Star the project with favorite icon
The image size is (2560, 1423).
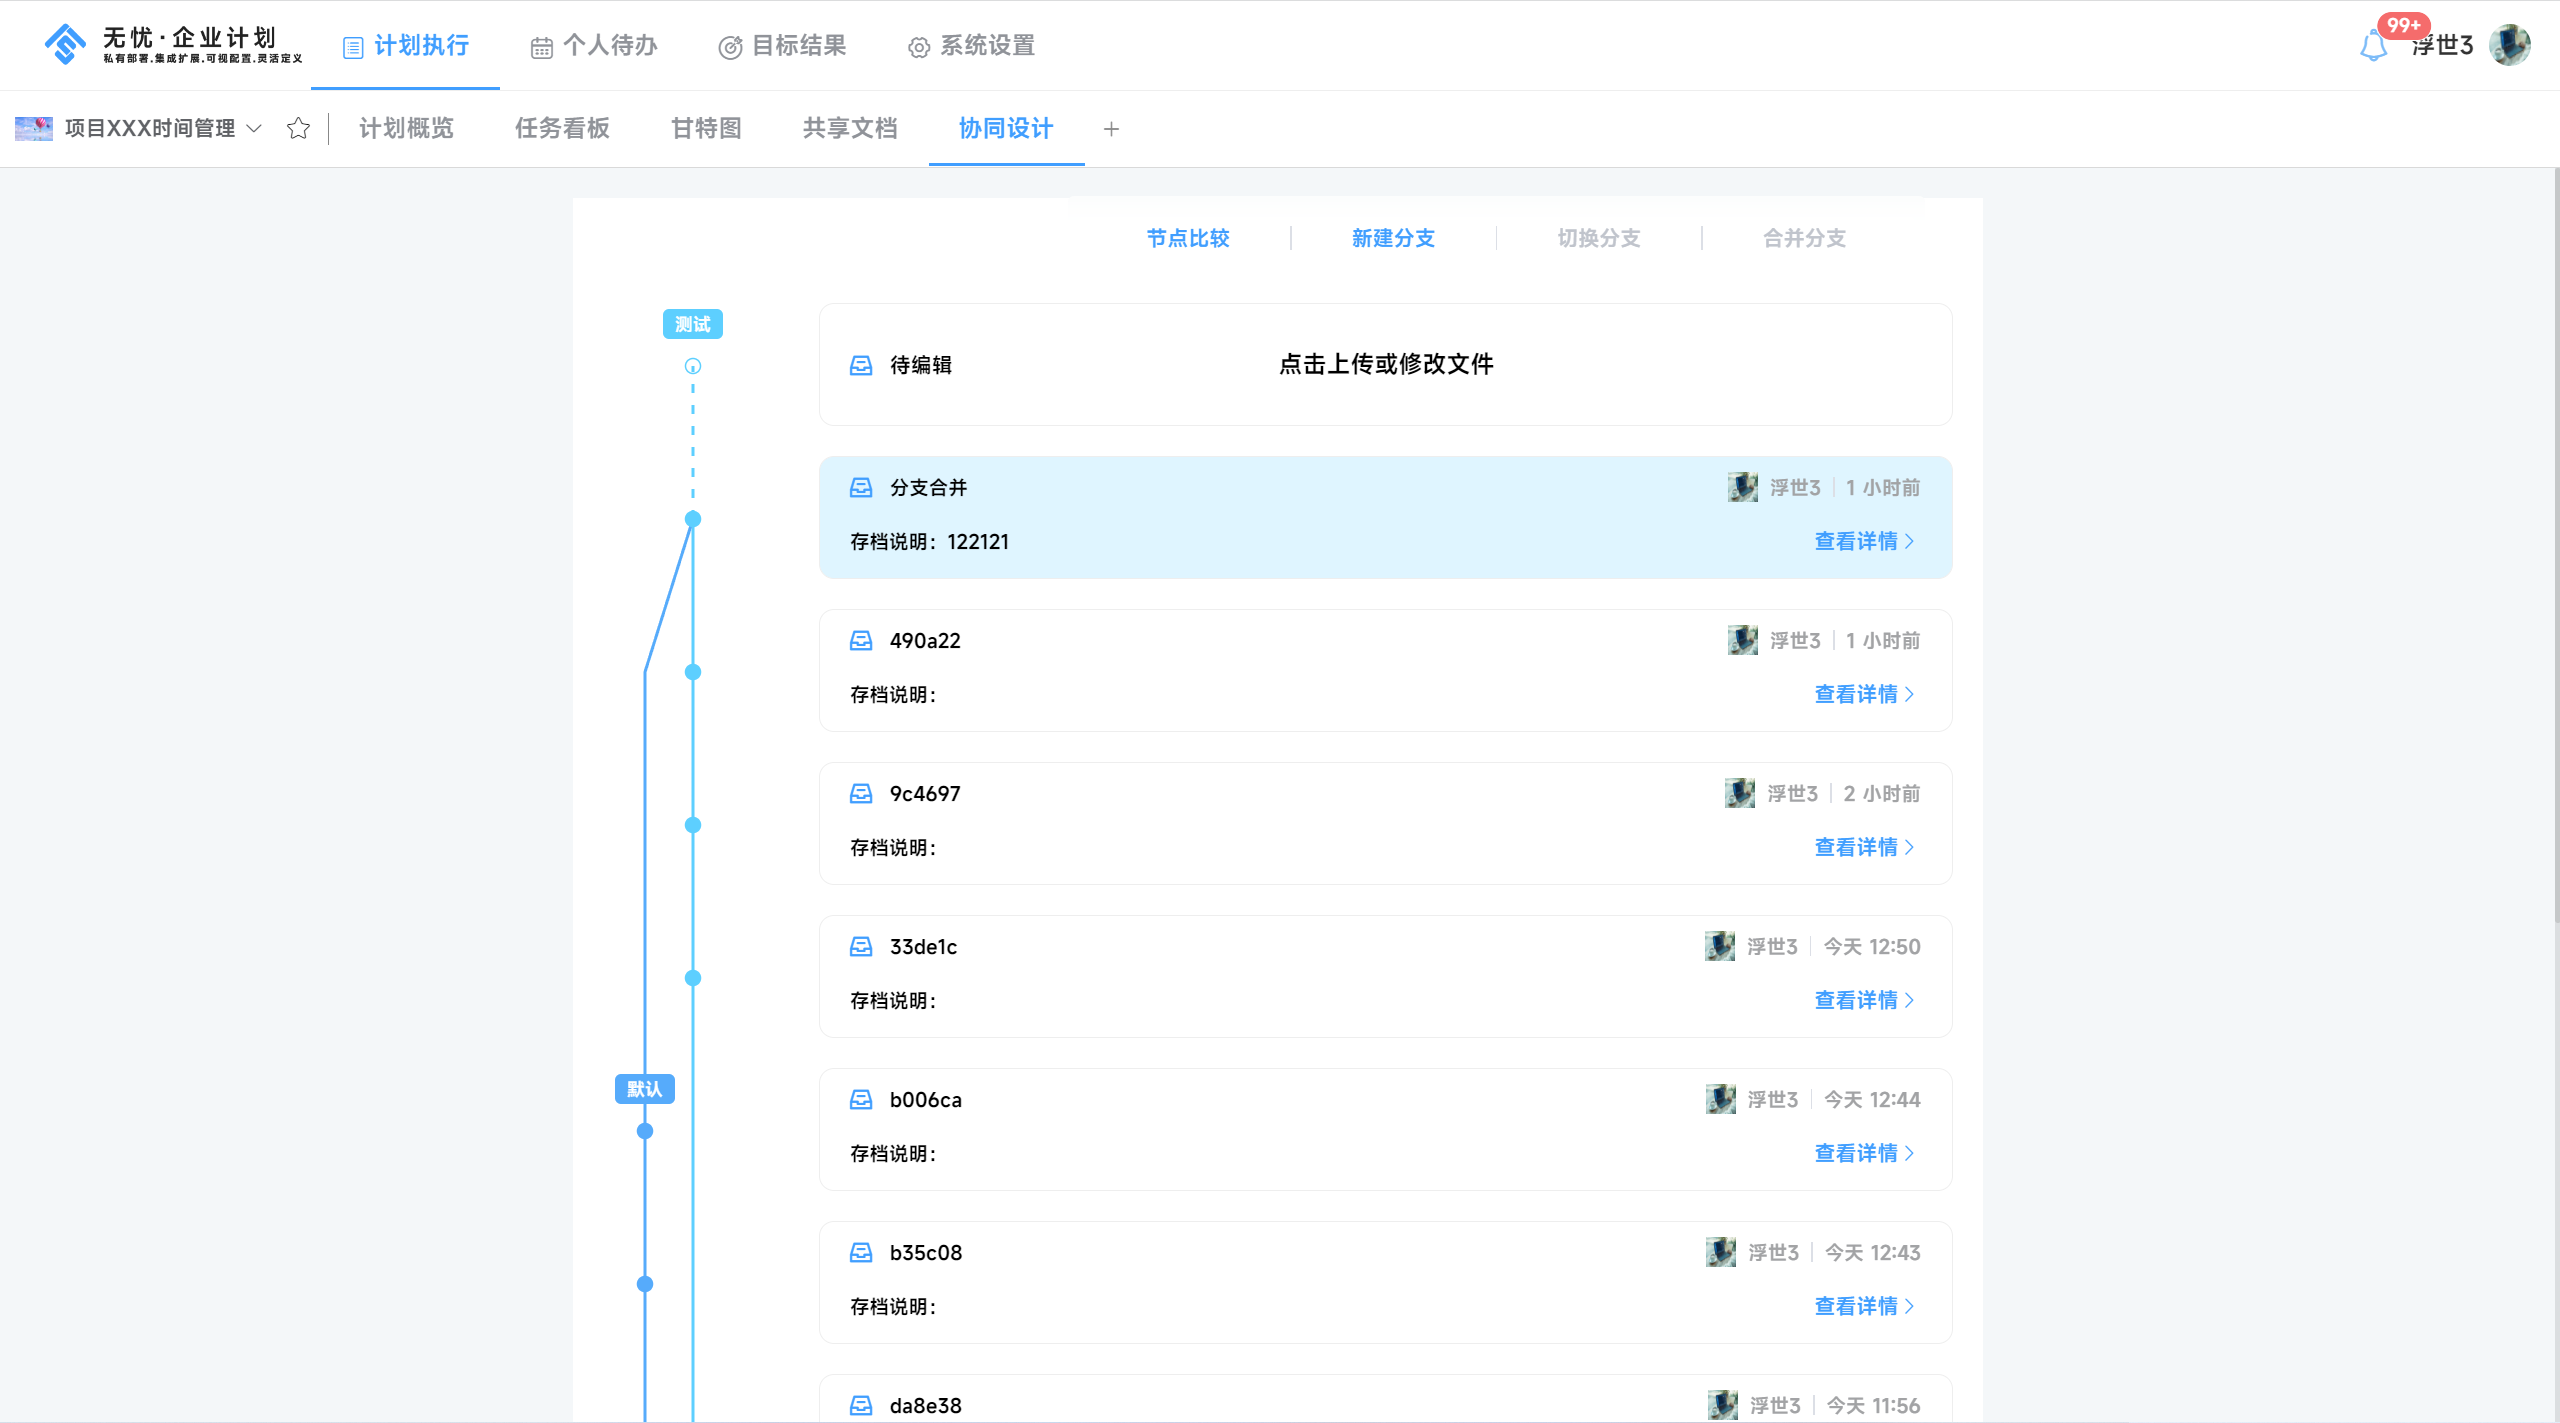pyautogui.click(x=298, y=128)
